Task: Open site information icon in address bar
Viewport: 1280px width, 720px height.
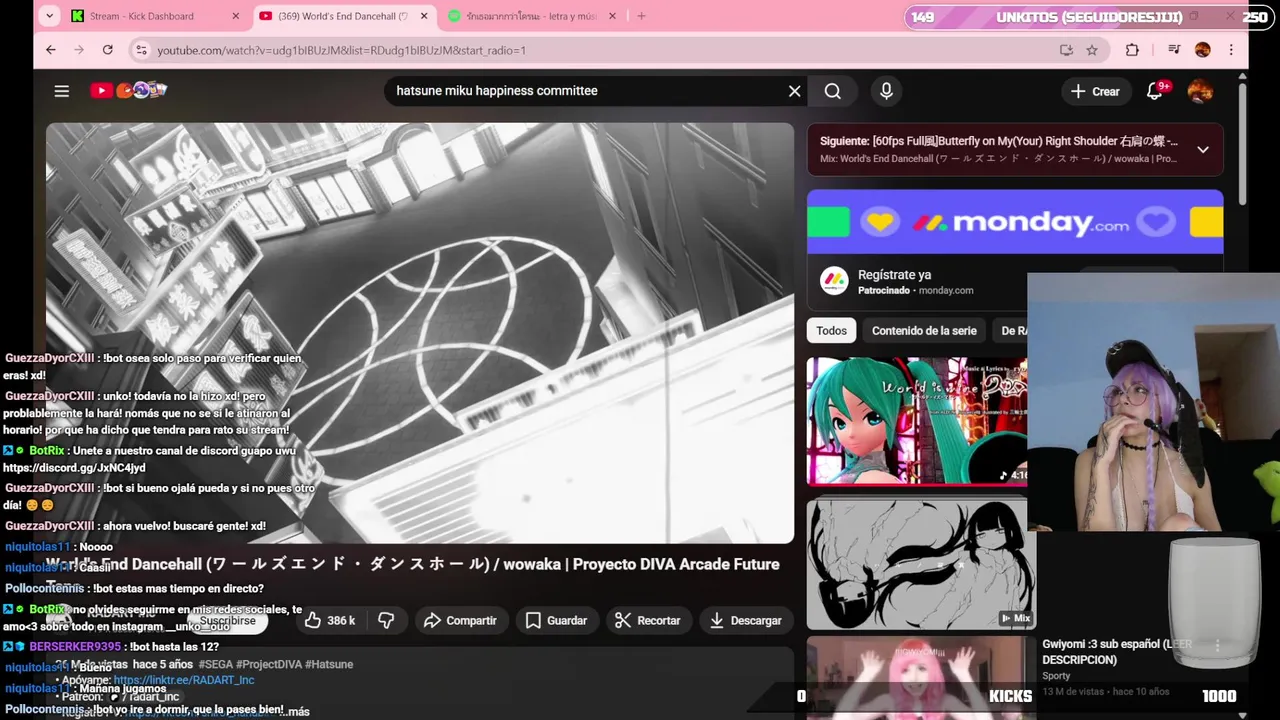Action: [x=142, y=50]
